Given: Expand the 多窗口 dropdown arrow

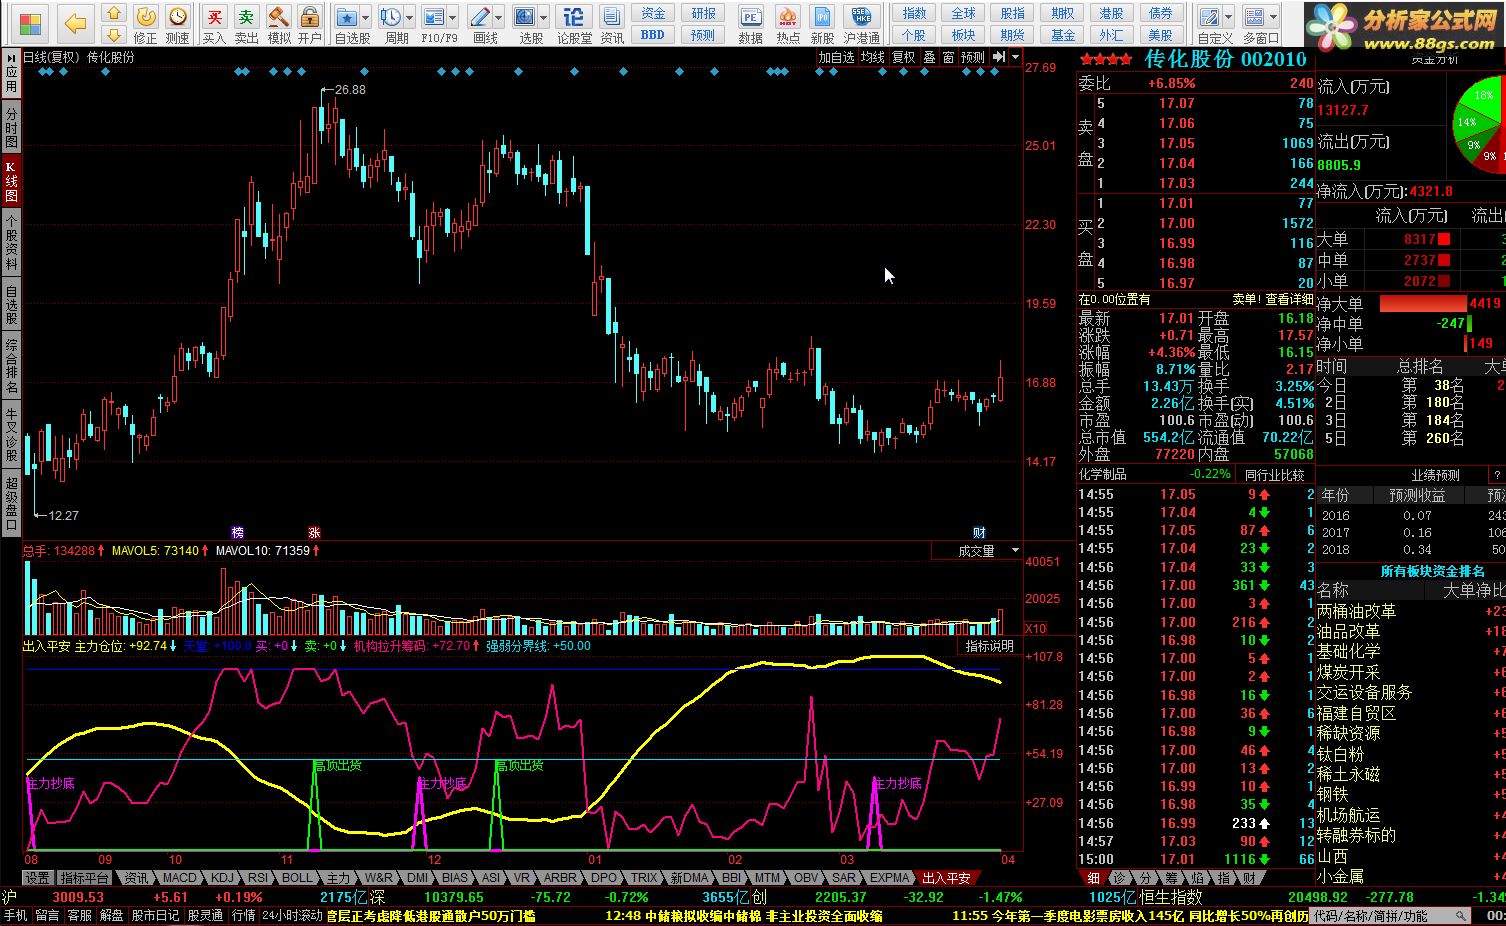Looking at the screenshot, I should 1273,17.
